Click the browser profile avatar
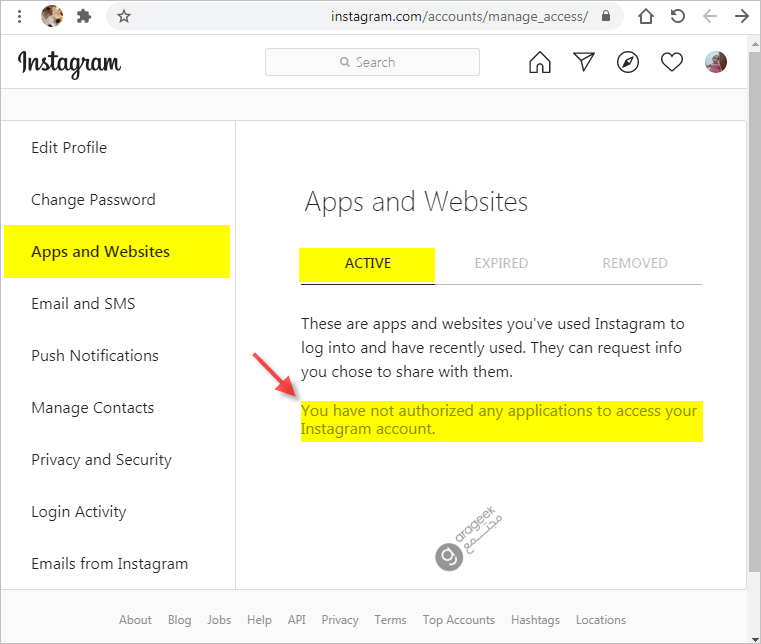 pyautogui.click(x=51, y=16)
